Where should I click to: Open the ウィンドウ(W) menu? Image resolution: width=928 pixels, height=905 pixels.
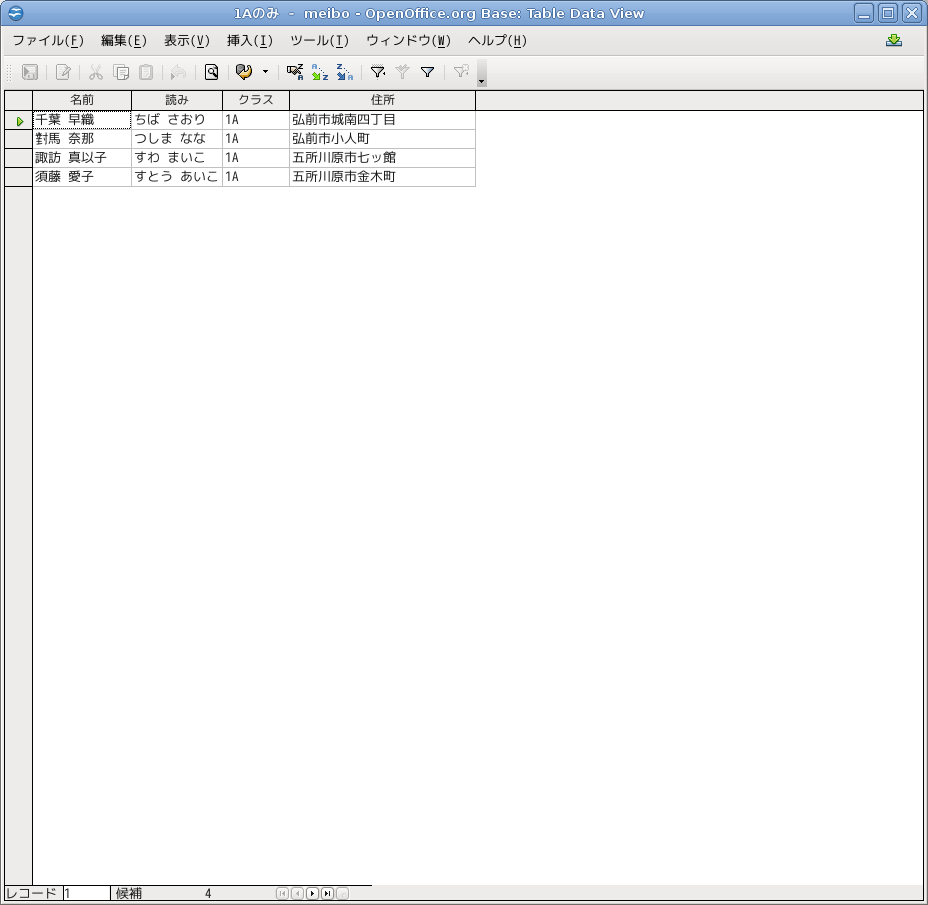408,41
